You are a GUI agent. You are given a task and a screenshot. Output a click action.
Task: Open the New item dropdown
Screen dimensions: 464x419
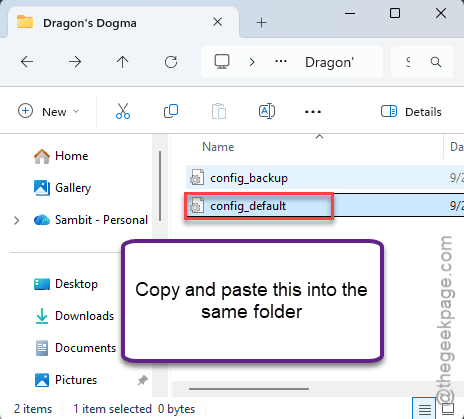point(48,111)
